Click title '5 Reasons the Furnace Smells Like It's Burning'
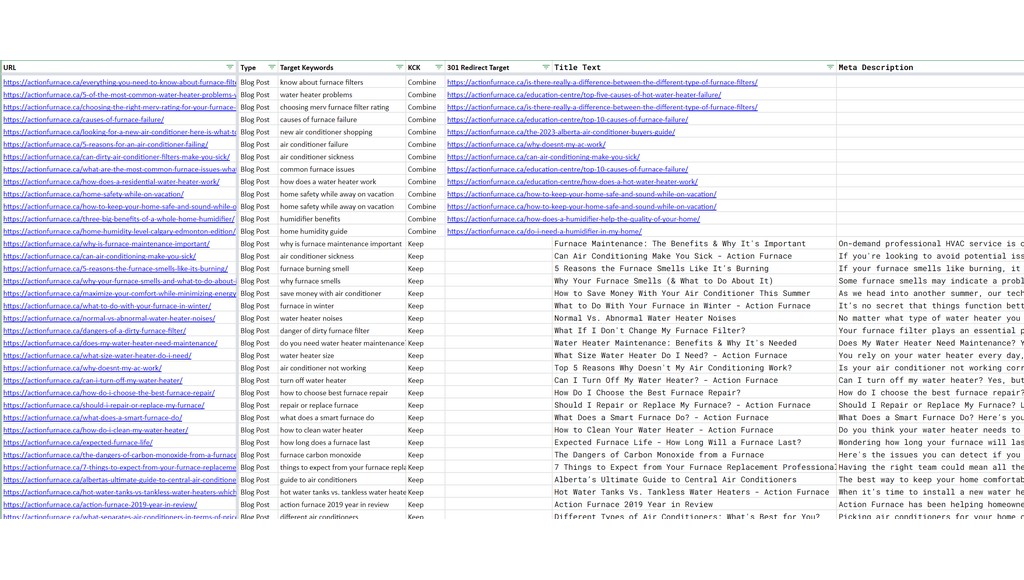Image resolution: width=1024 pixels, height=580 pixels. point(661,268)
